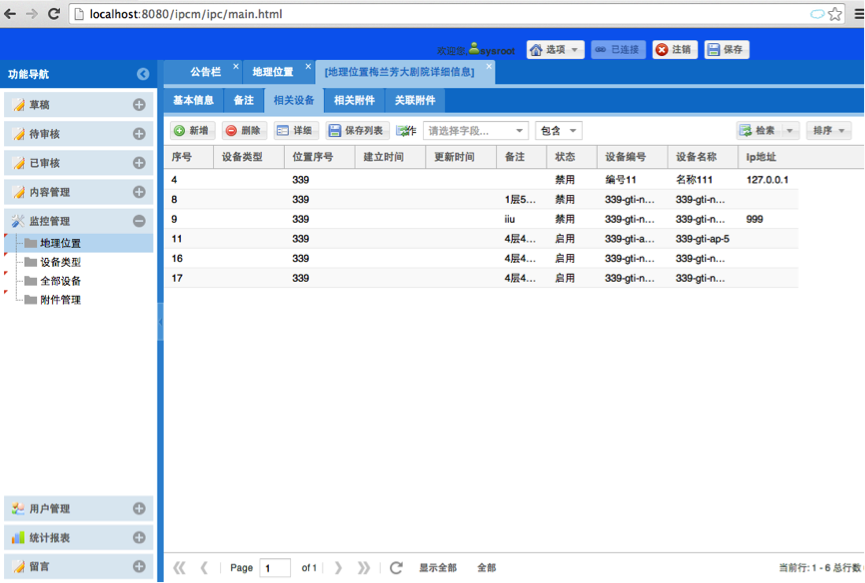Expand the 统计报表 section
The height and width of the screenshot is (583, 865).
pyautogui.click(x=139, y=537)
